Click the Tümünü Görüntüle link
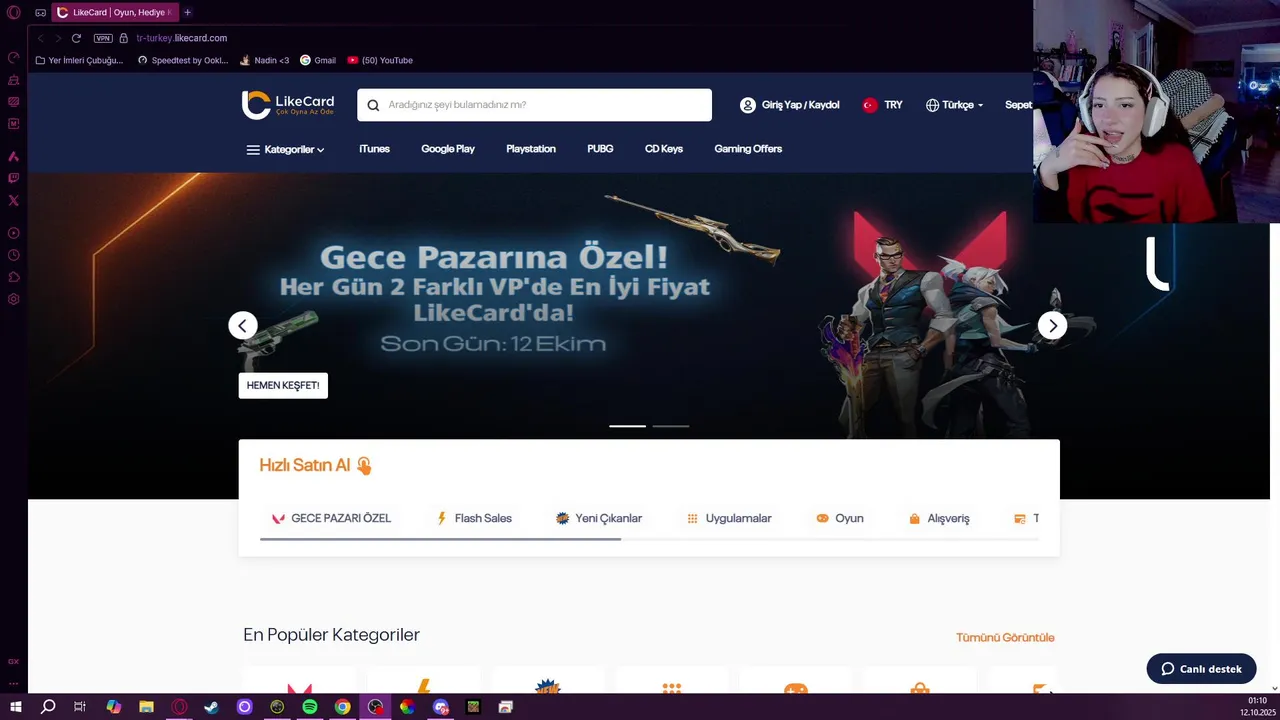The height and width of the screenshot is (720, 1280). (x=1005, y=638)
